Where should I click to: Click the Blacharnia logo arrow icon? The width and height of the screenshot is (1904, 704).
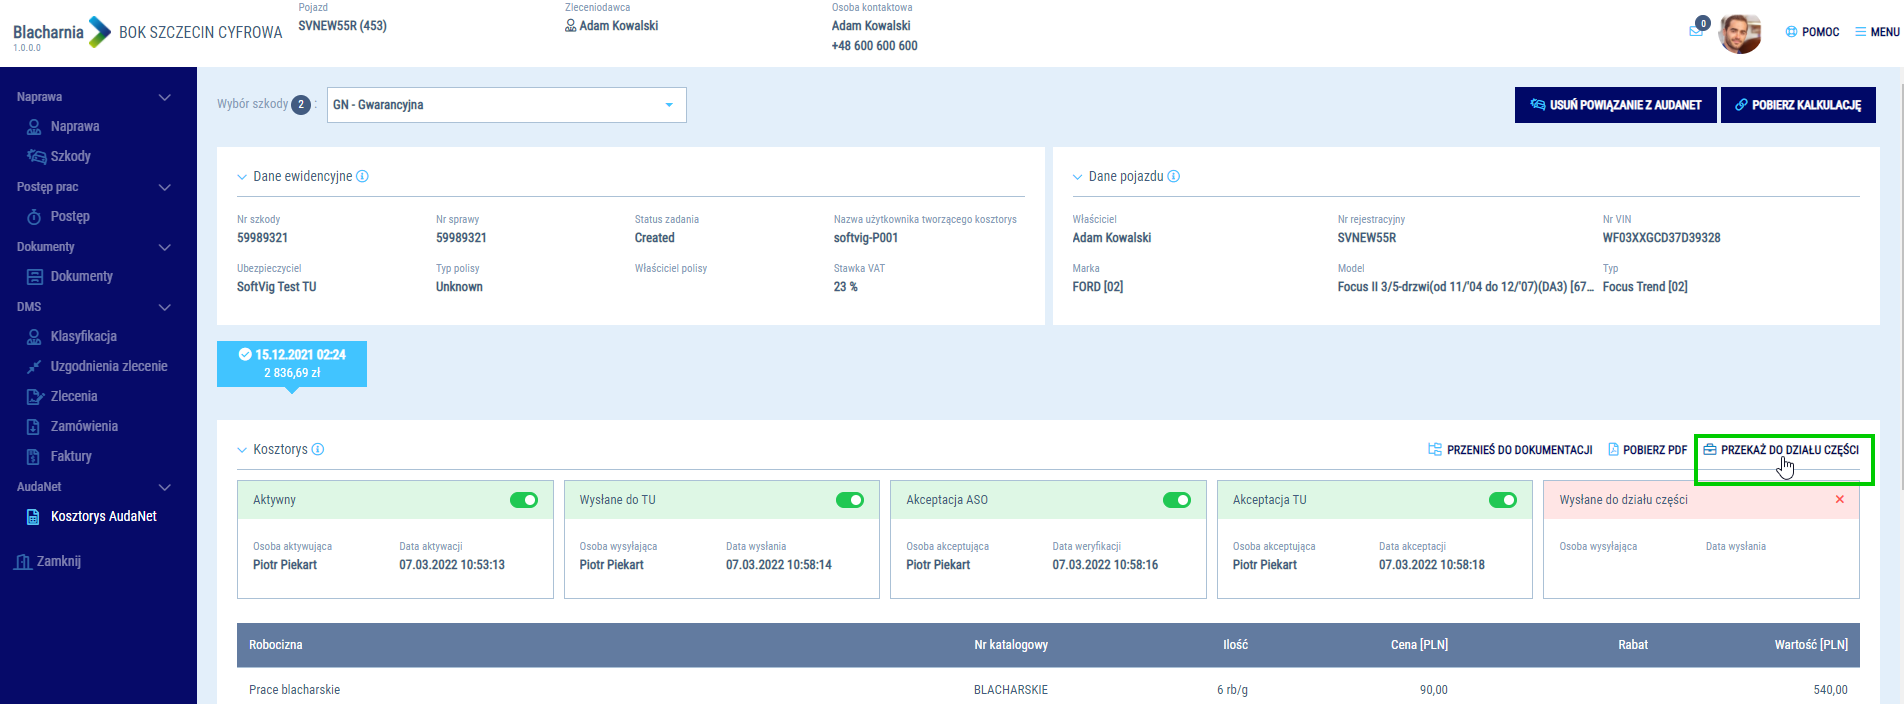point(100,32)
